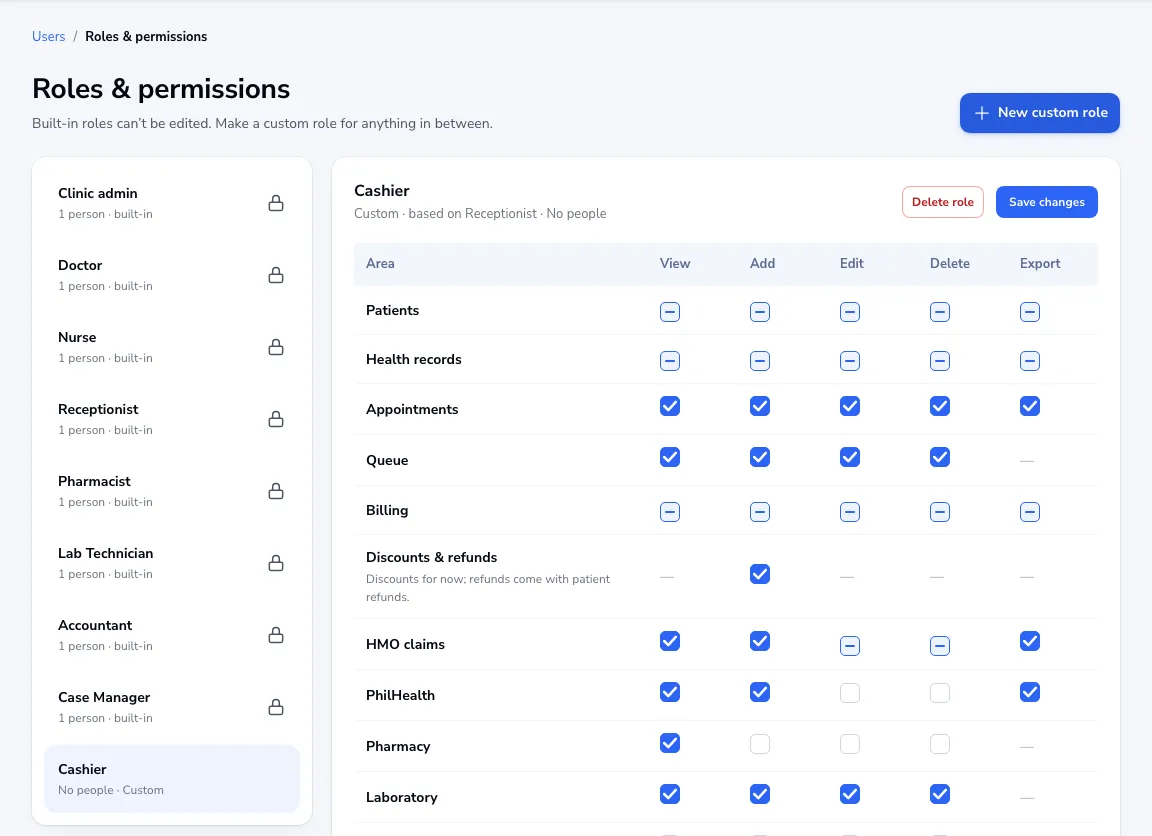Open the Users breadcrumb link
Image resolution: width=1152 pixels, height=836 pixels.
[x=48, y=36]
